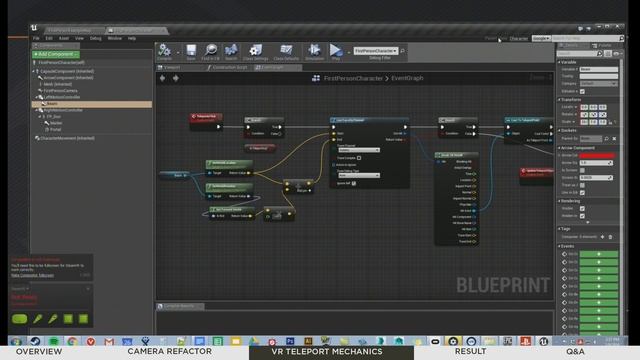
Task: Toggle Details property matrix grid icon
Action: [x=608, y=53]
